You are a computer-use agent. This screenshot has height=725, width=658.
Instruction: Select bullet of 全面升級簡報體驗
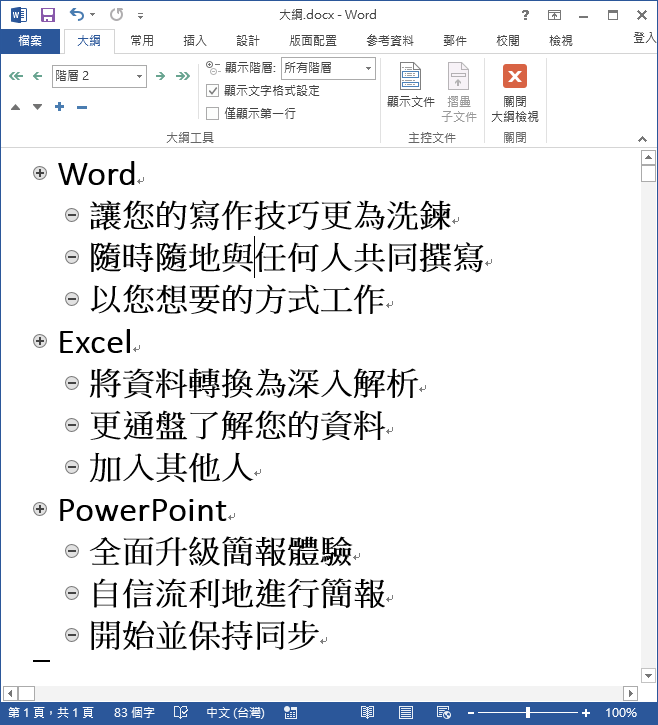pyautogui.click(x=72, y=551)
